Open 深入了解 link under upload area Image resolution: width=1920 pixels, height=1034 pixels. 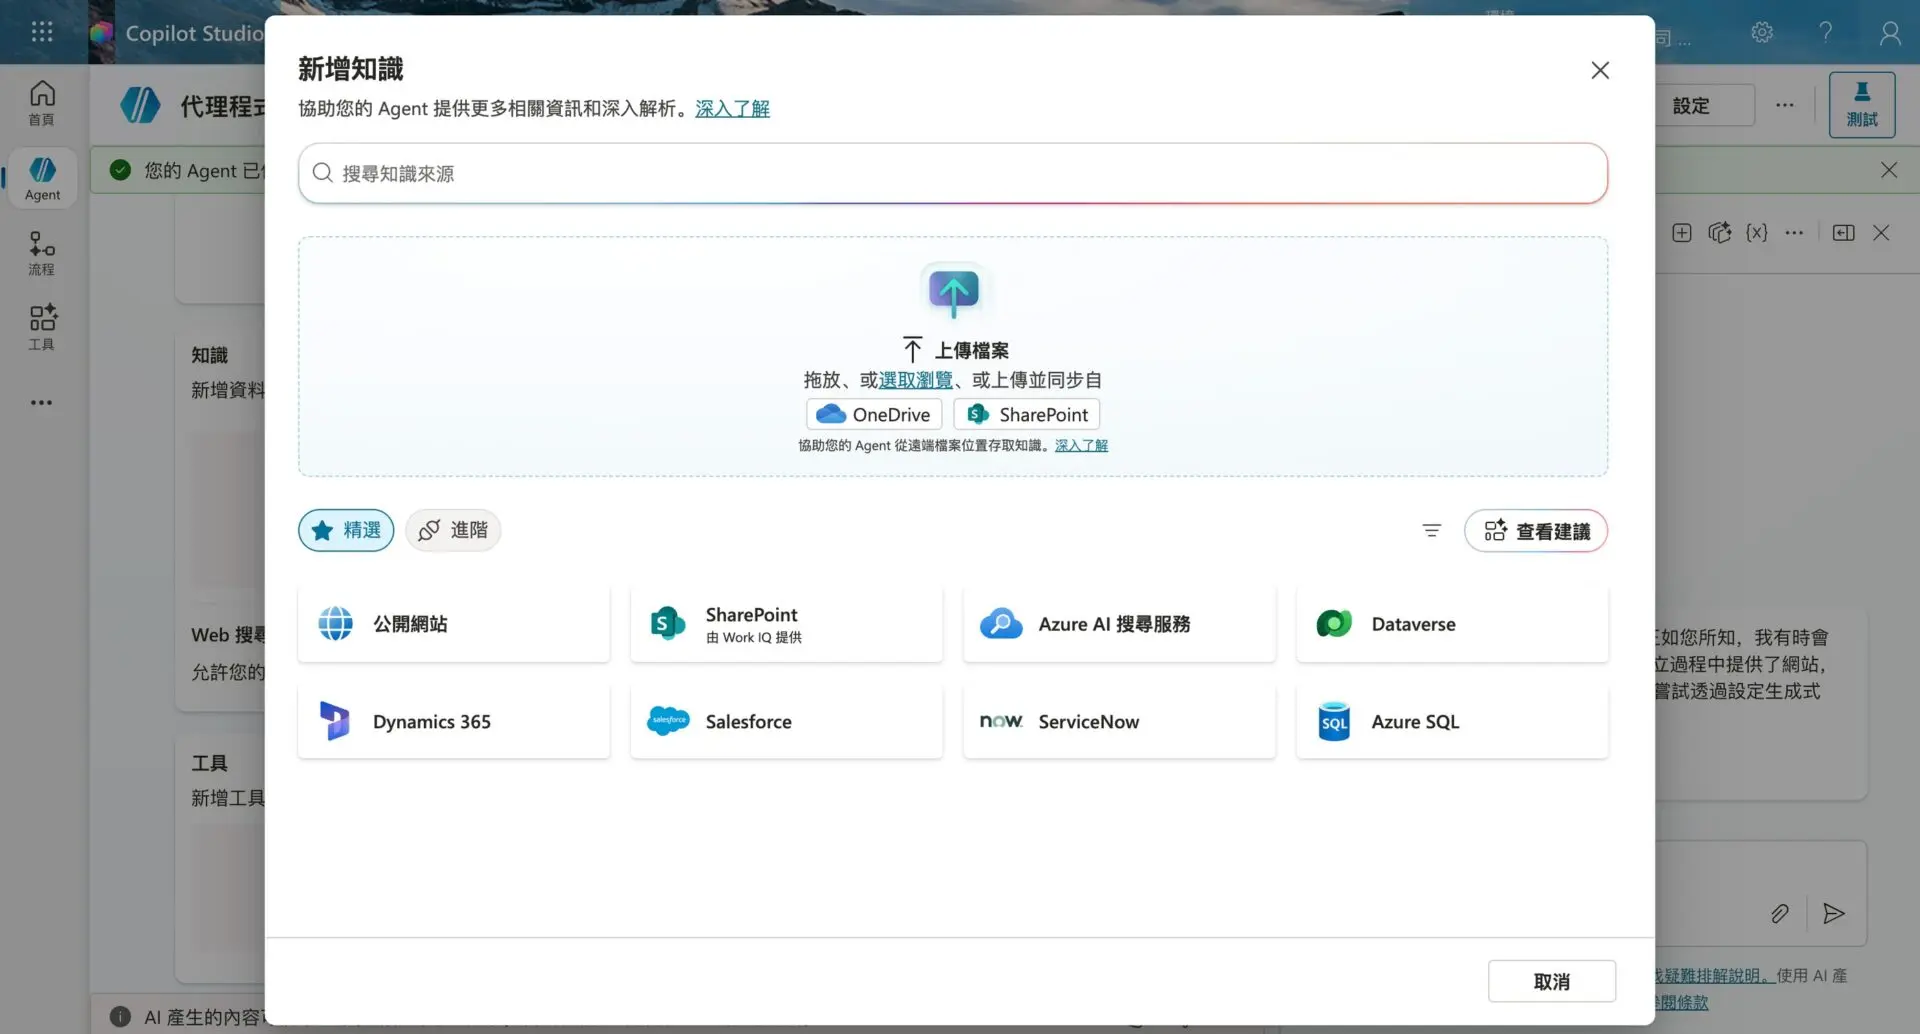point(1081,445)
